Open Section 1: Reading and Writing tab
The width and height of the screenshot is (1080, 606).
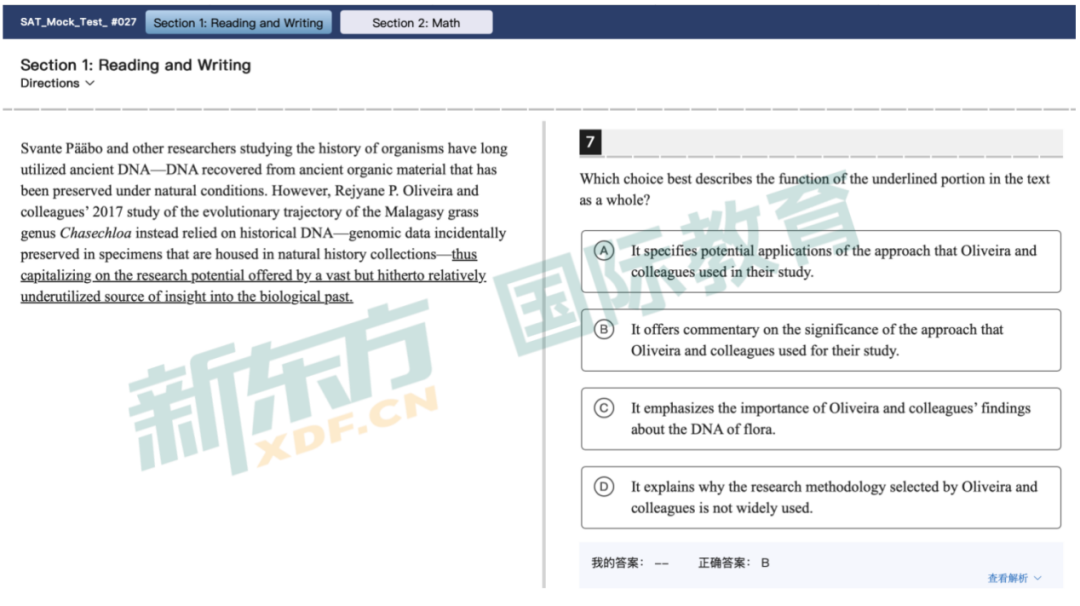click(x=238, y=23)
